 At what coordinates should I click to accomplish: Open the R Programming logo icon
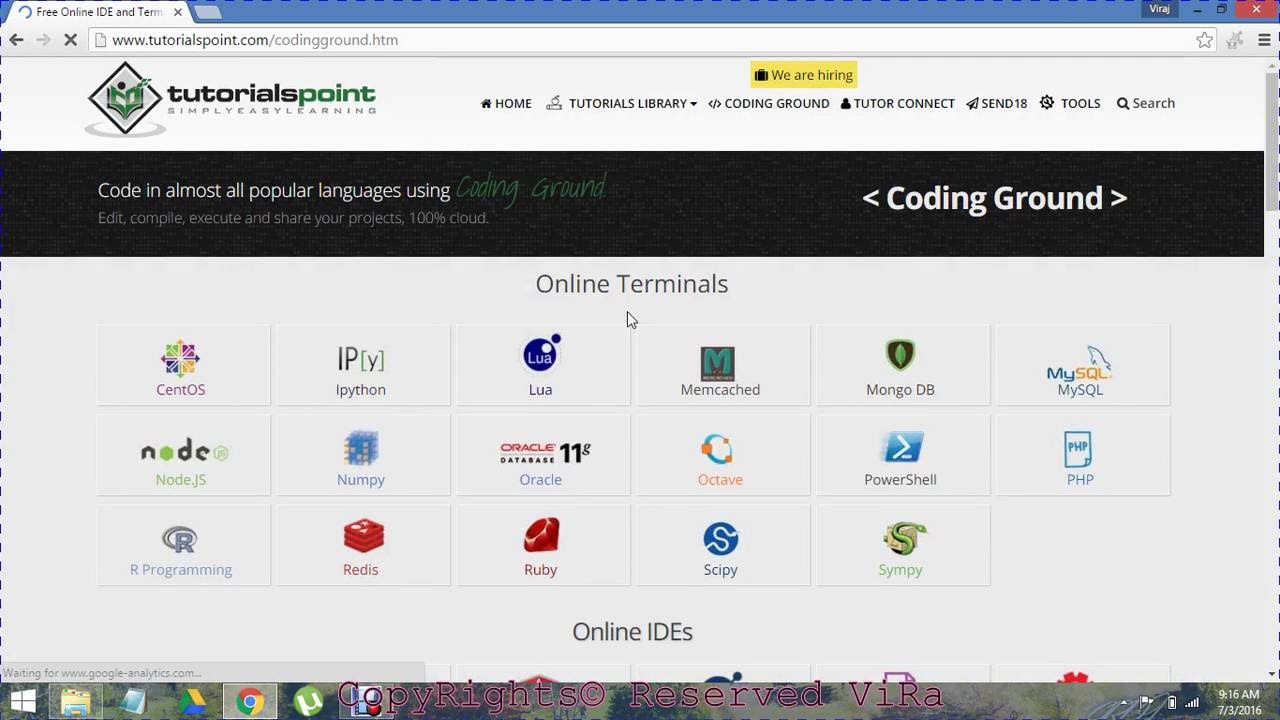point(180,540)
